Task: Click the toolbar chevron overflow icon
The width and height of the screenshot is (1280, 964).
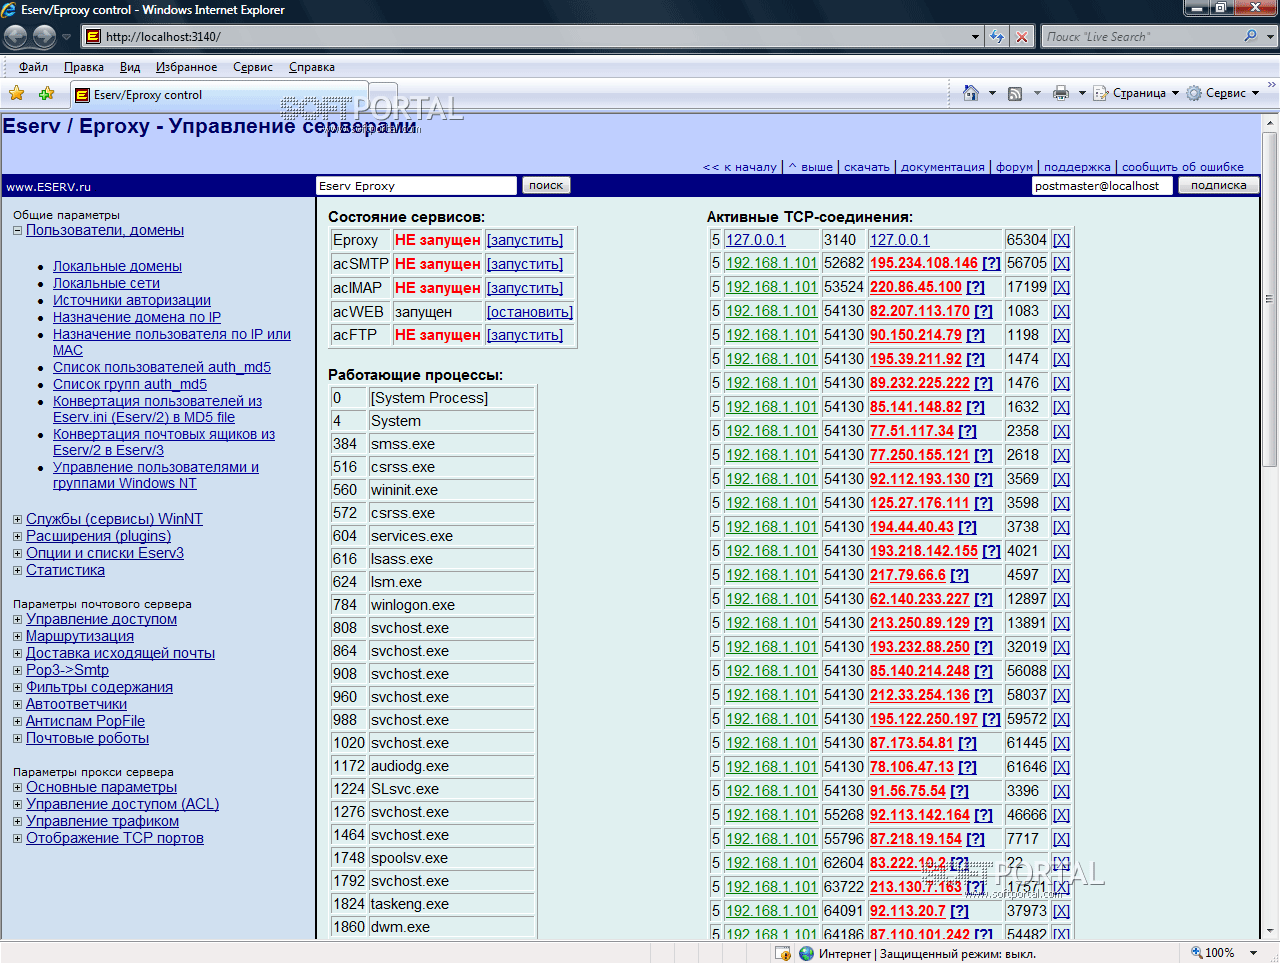Action: pos(1271,86)
